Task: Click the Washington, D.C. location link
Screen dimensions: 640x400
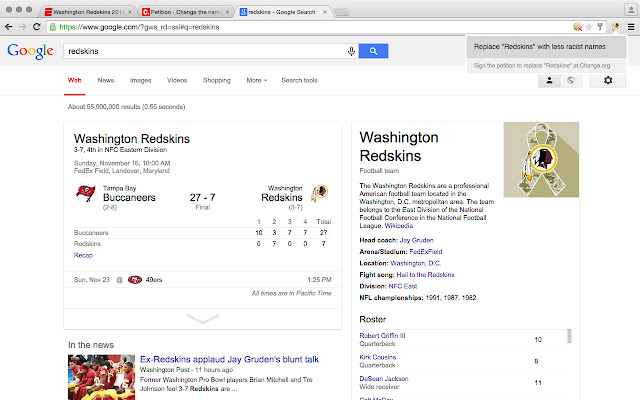Action: (x=416, y=263)
